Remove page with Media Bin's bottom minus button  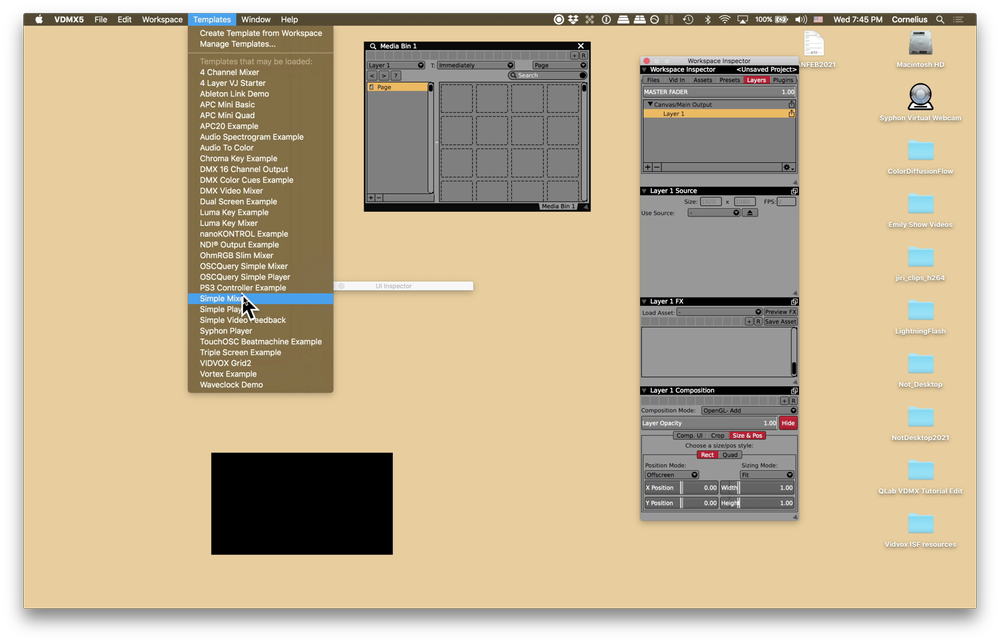coord(379,198)
